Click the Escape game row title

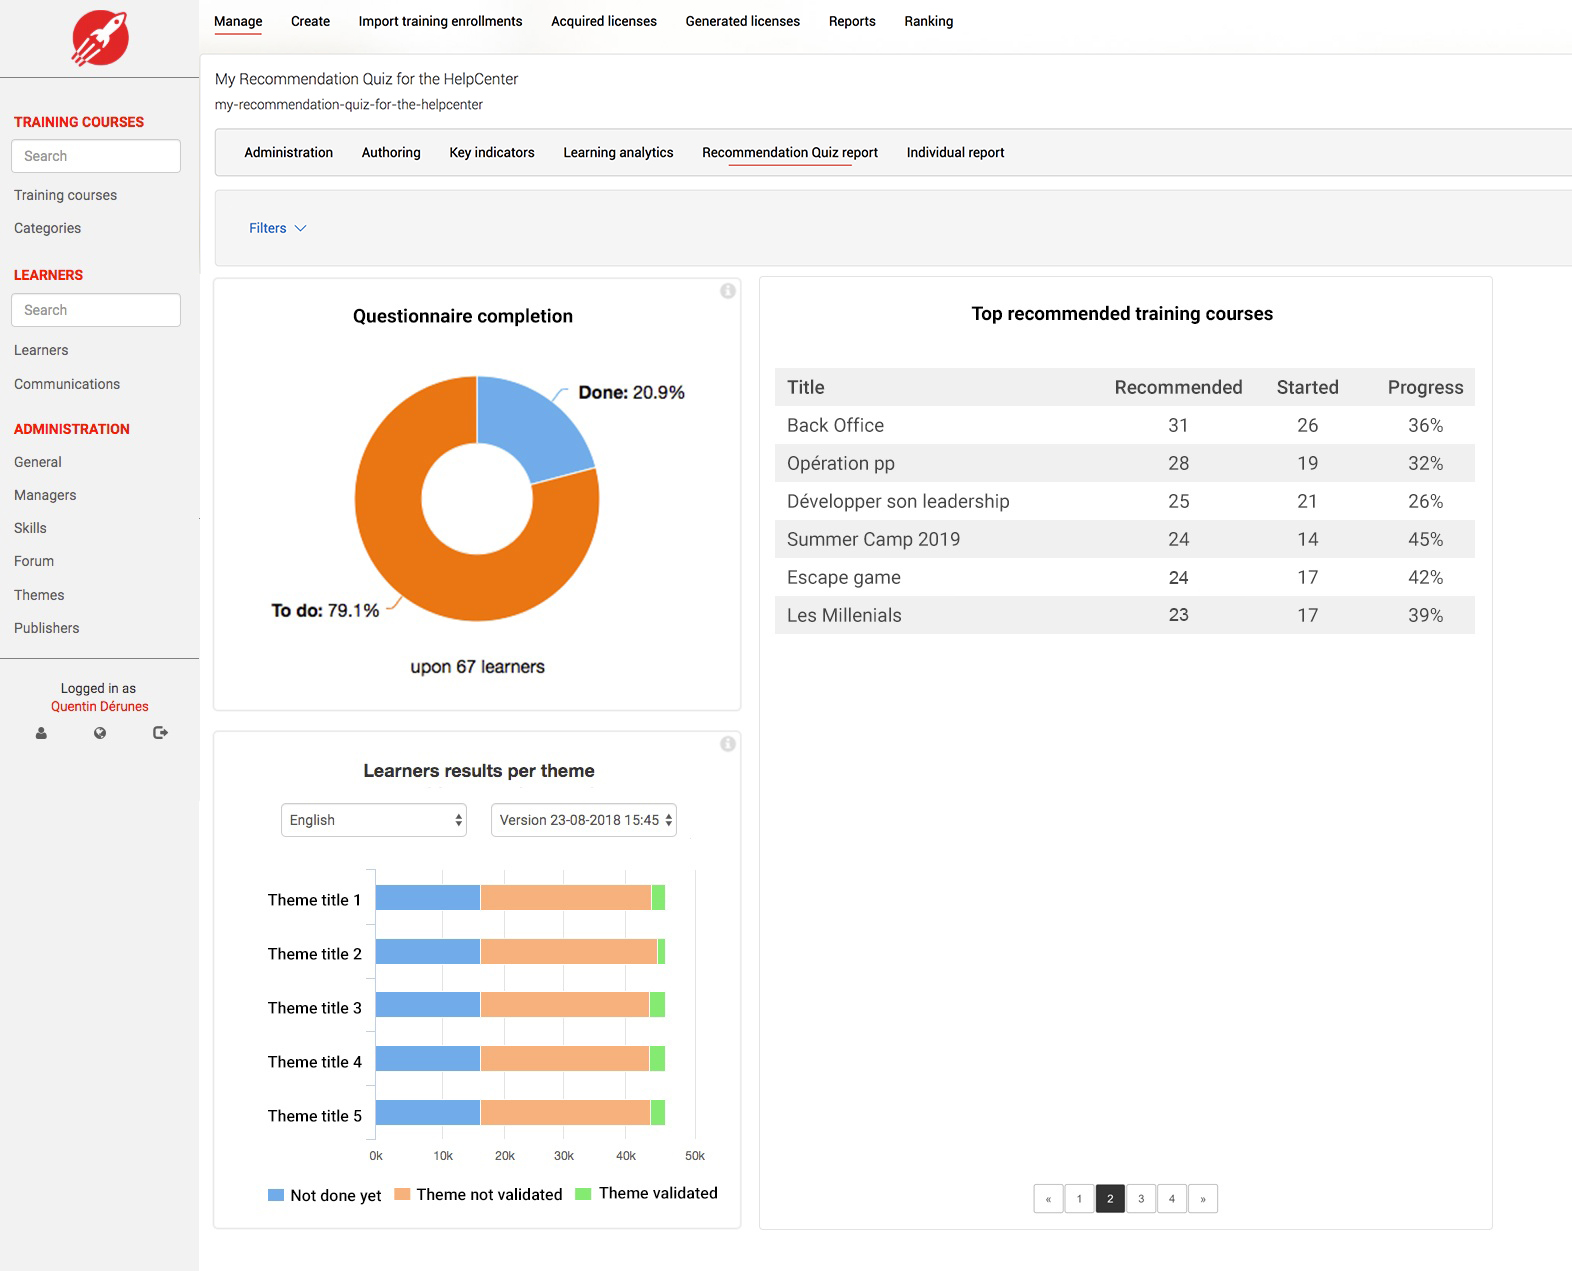[844, 577]
